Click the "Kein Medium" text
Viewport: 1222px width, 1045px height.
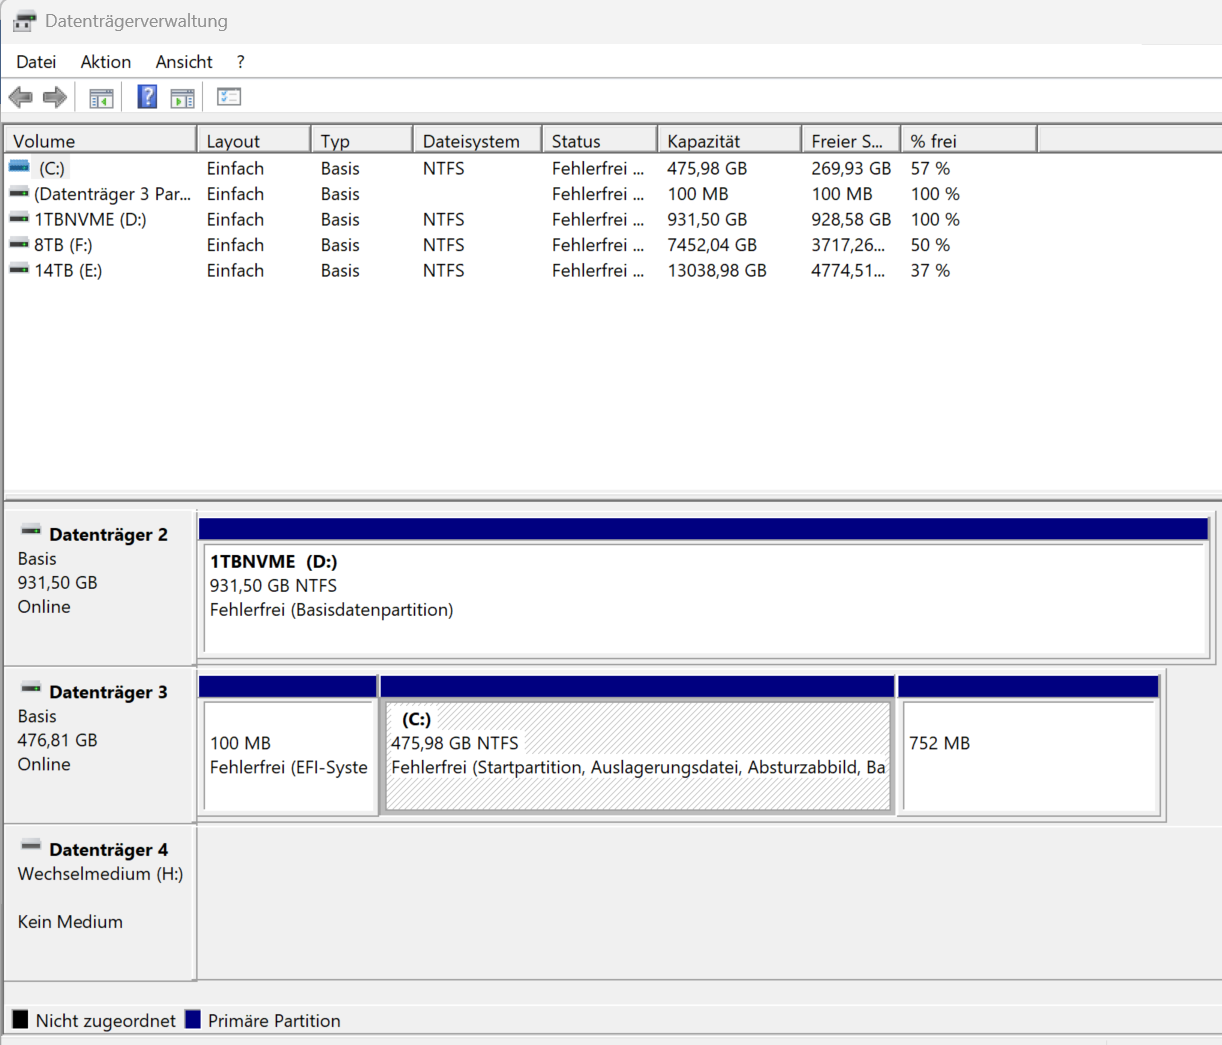point(70,922)
